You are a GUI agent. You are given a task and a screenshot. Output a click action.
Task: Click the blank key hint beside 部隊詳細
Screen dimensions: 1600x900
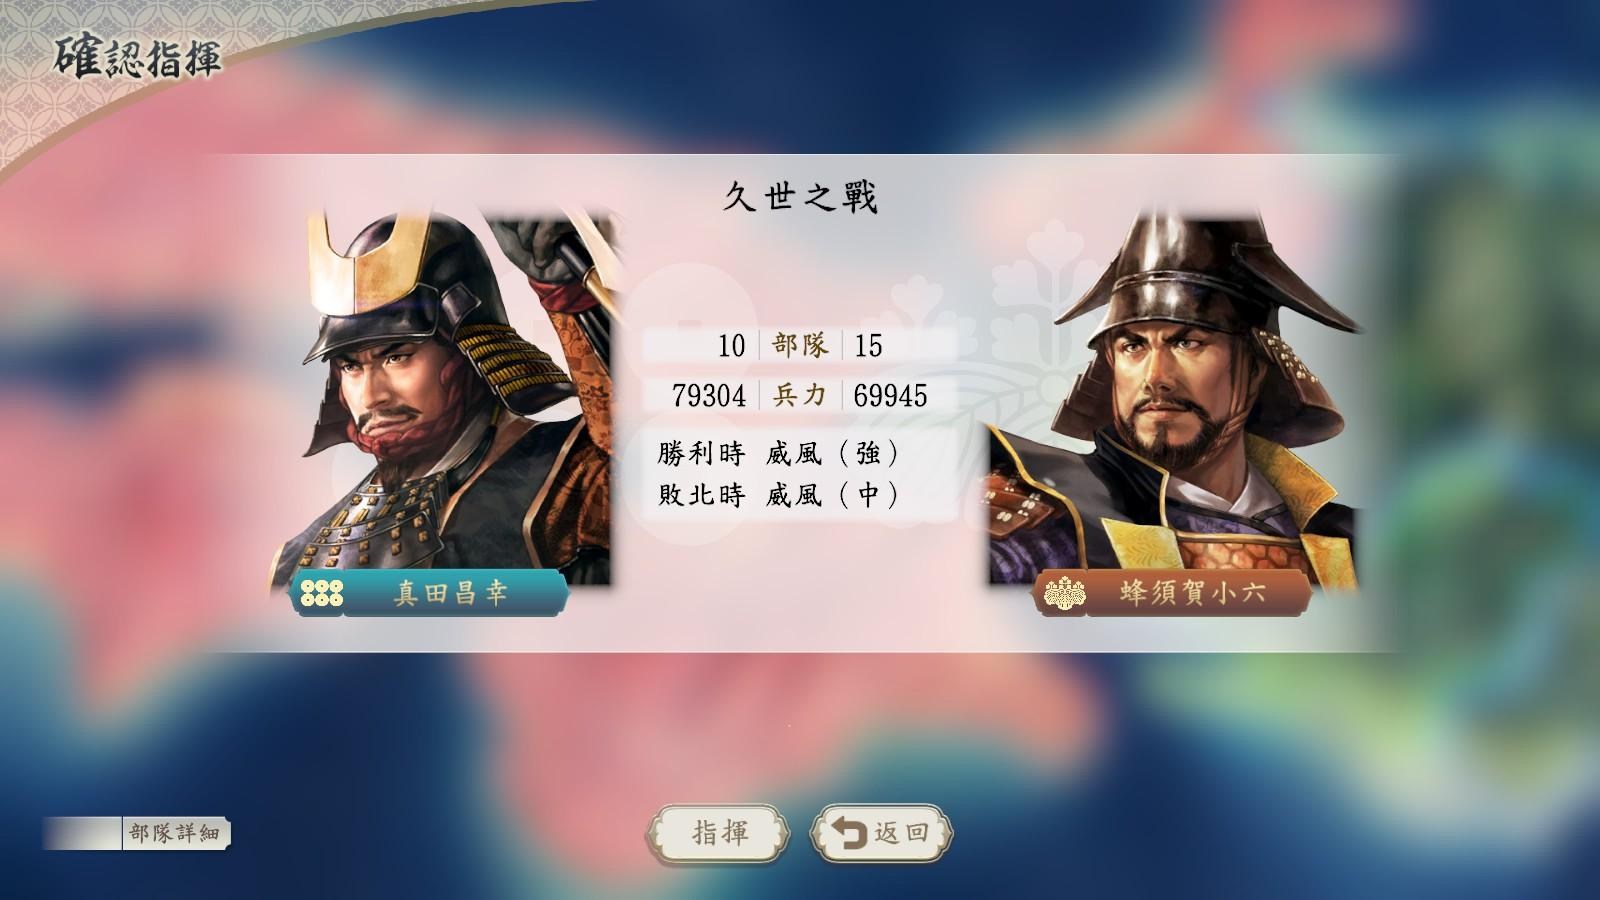(82, 833)
